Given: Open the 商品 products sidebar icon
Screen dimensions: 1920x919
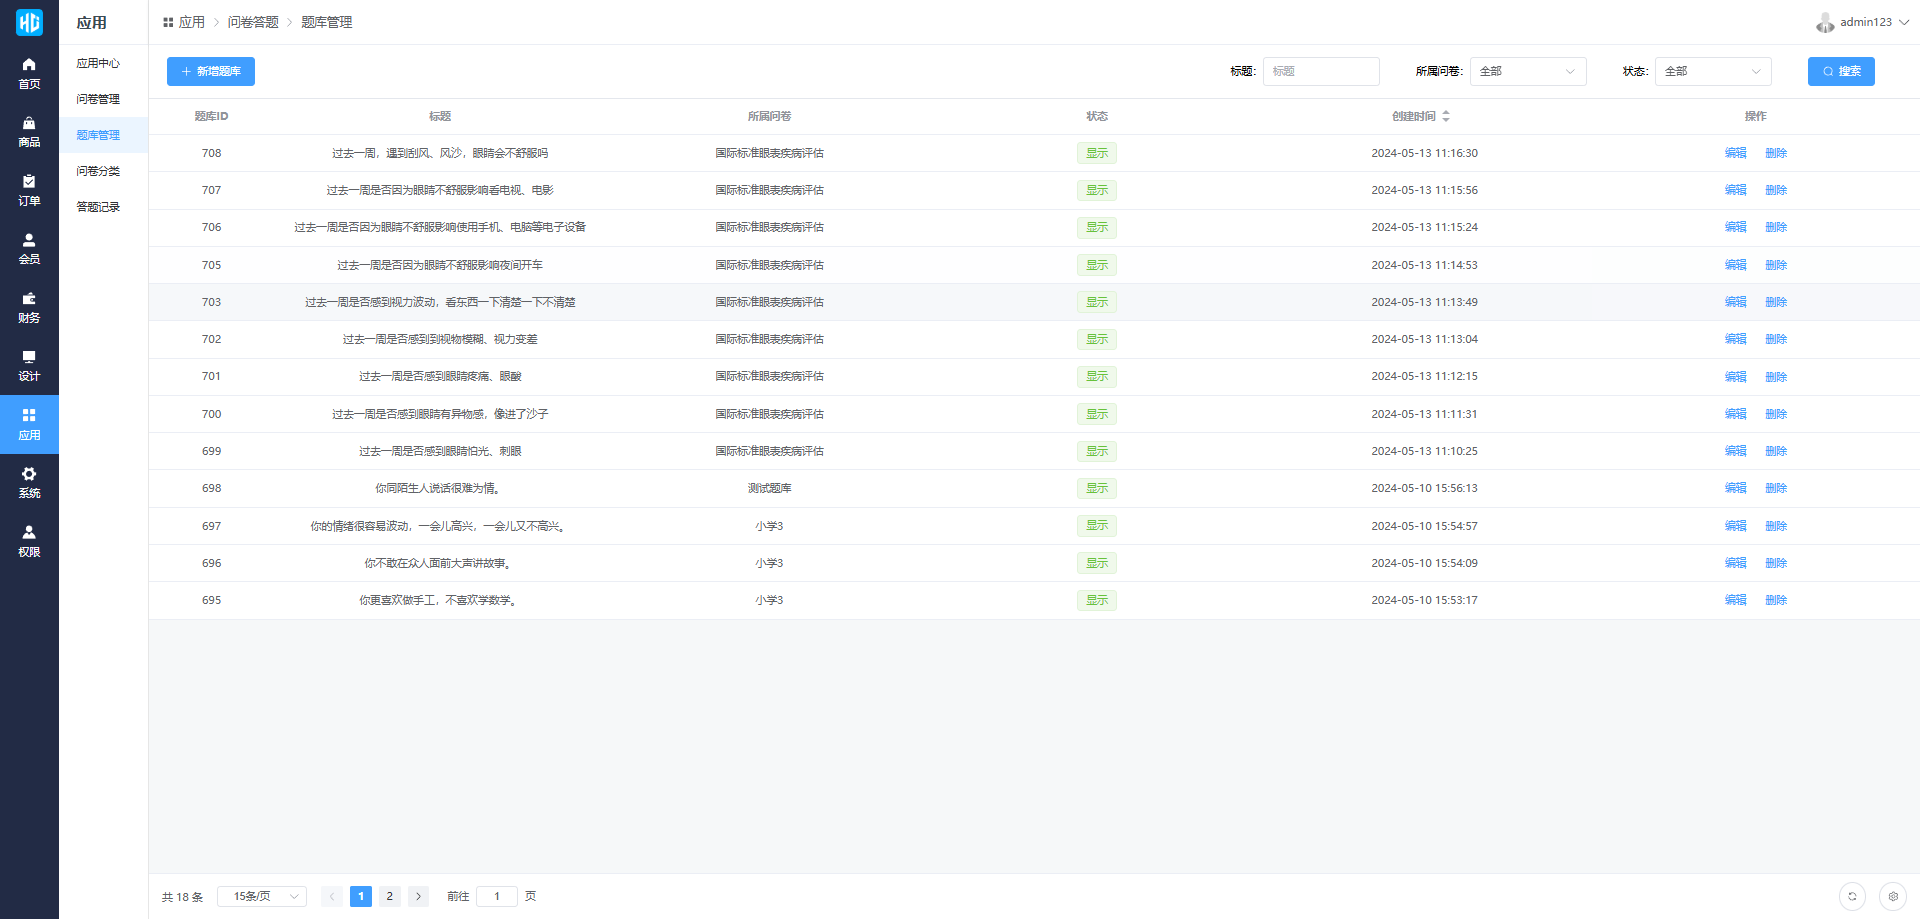Looking at the screenshot, I should [x=29, y=131].
